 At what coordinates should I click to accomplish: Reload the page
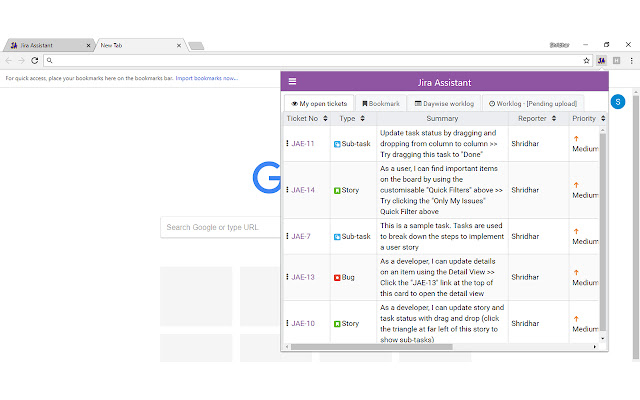[x=35, y=60]
